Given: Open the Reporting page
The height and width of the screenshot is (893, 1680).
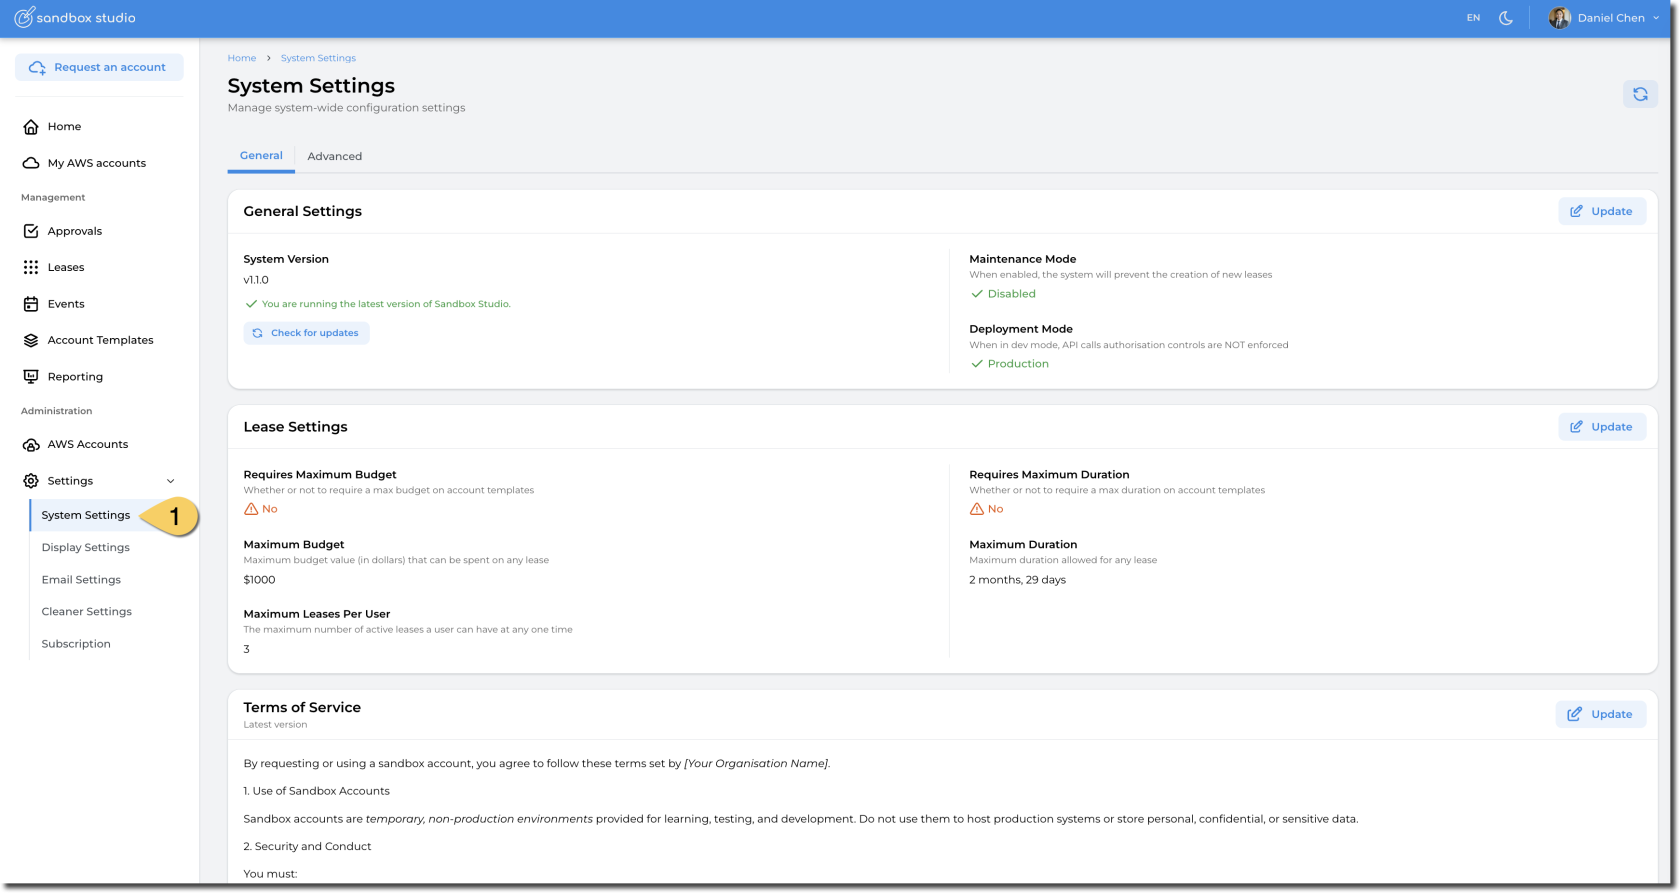Looking at the screenshot, I should [x=75, y=377].
